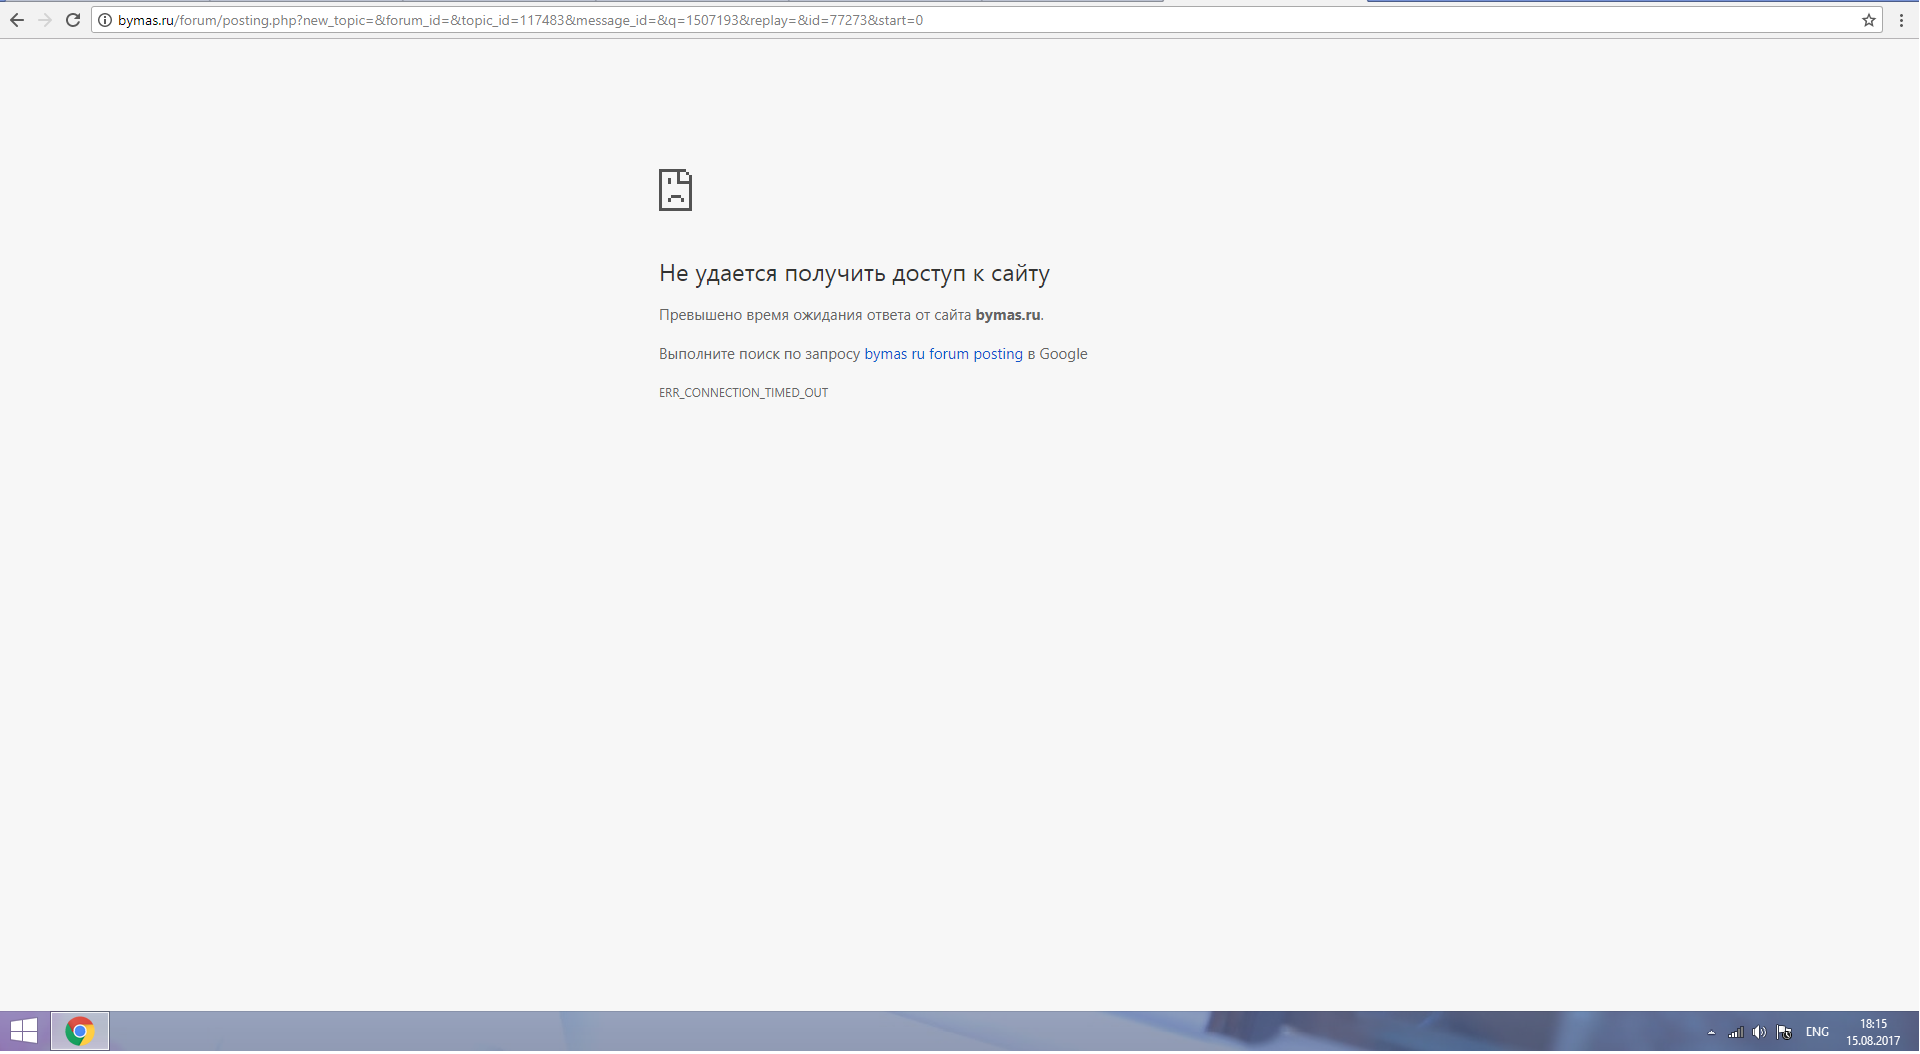Image resolution: width=1920 pixels, height=1054 pixels.
Task: Expand the hidden system tray icons
Action: (1711, 1032)
